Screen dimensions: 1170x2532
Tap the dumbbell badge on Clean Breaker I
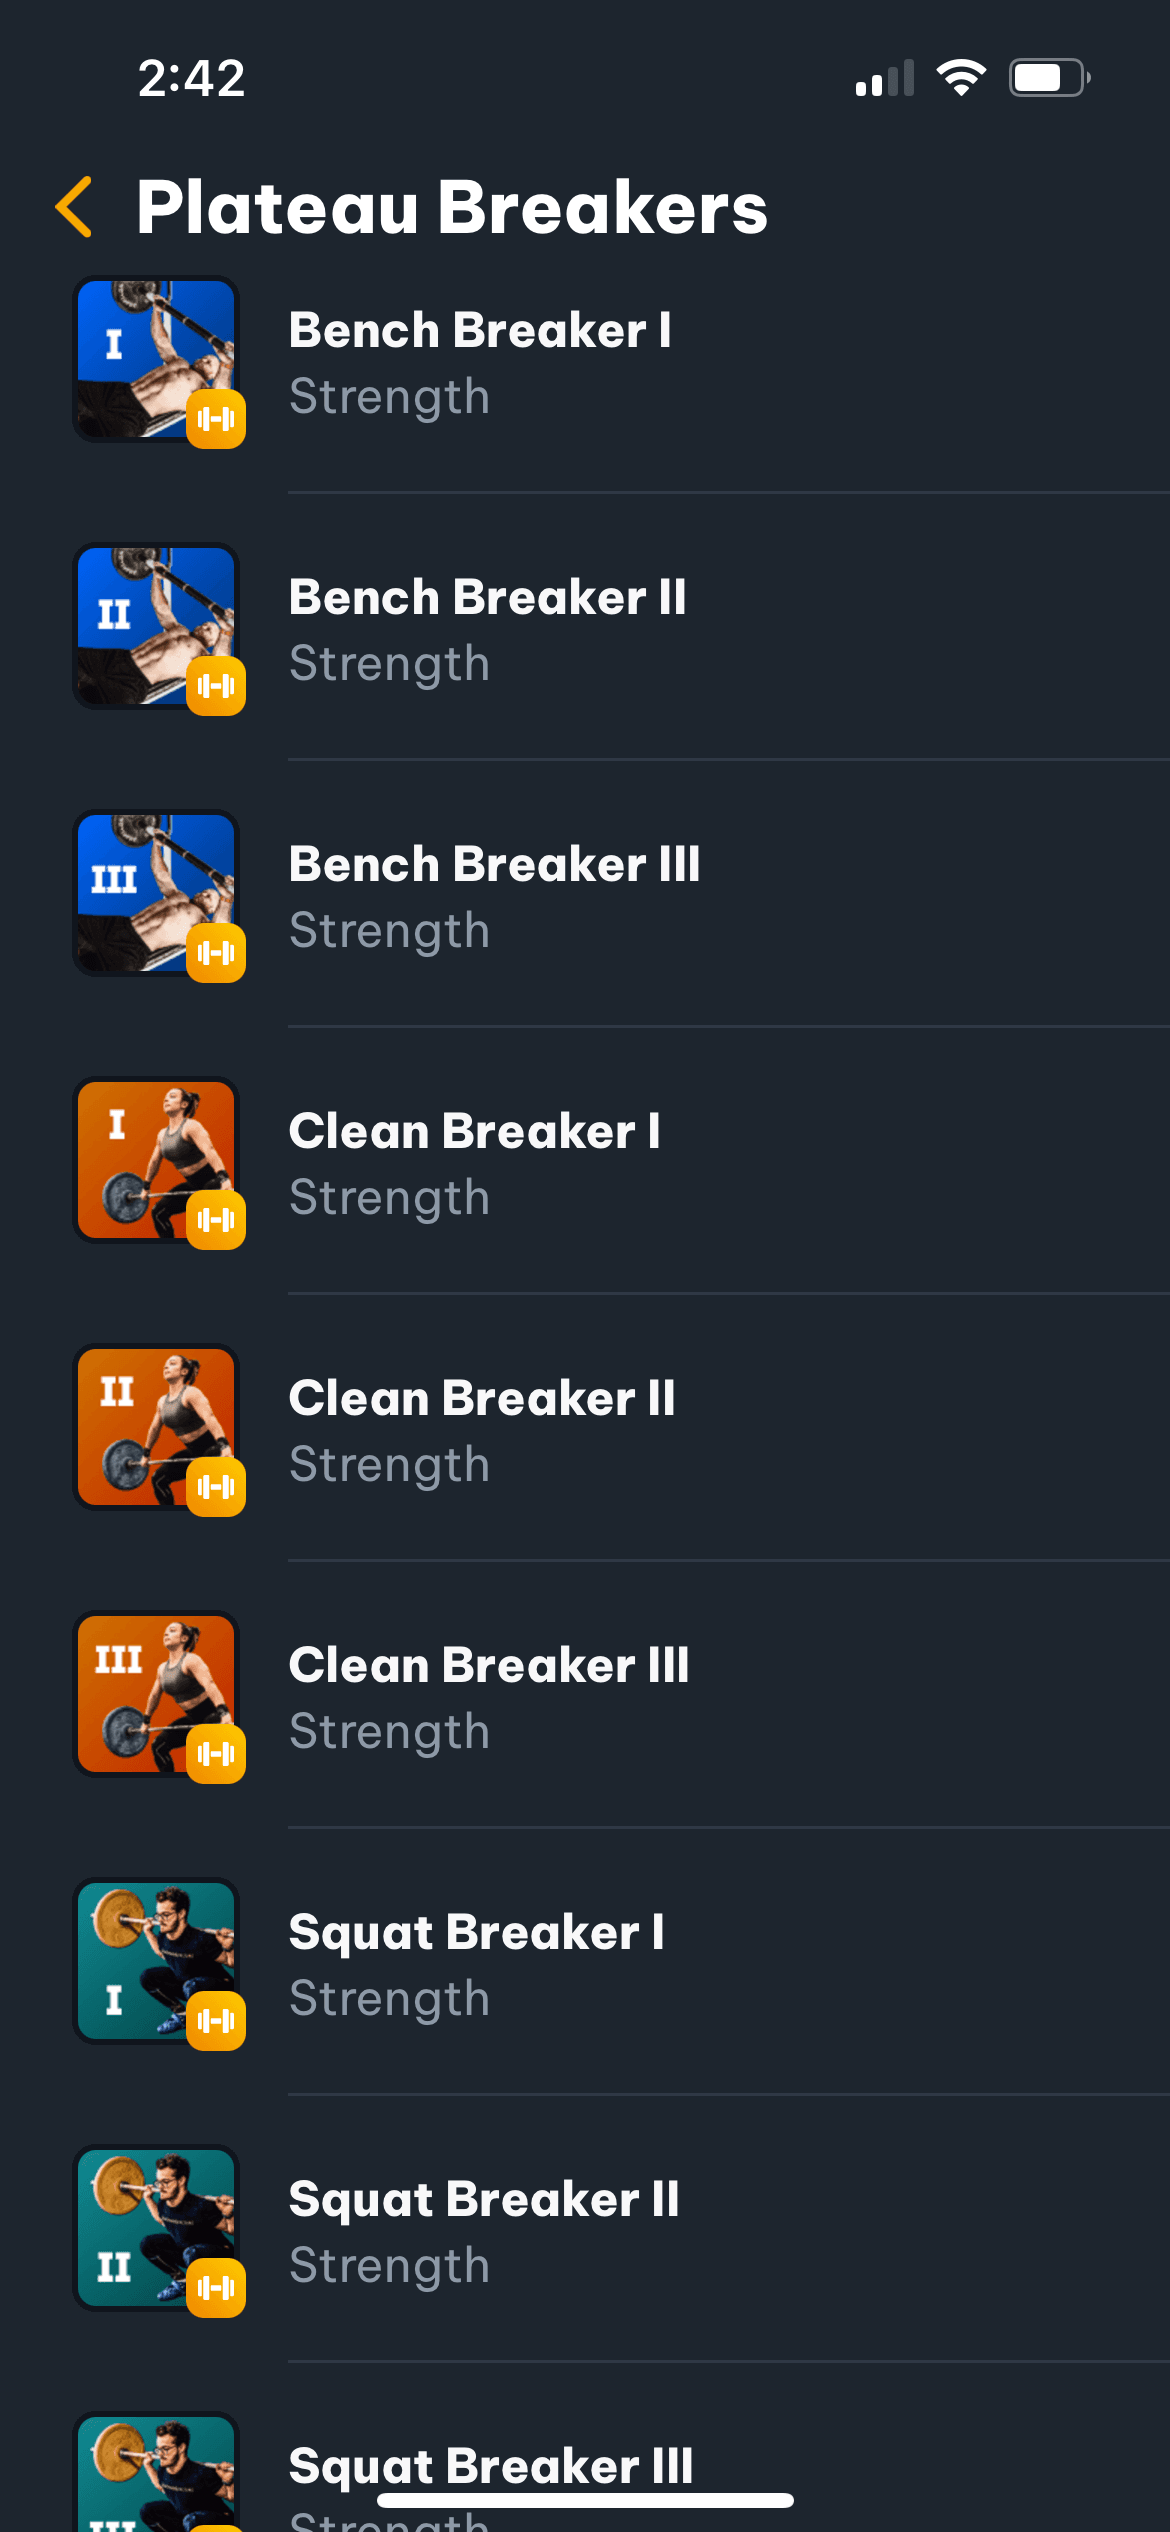(x=215, y=1221)
